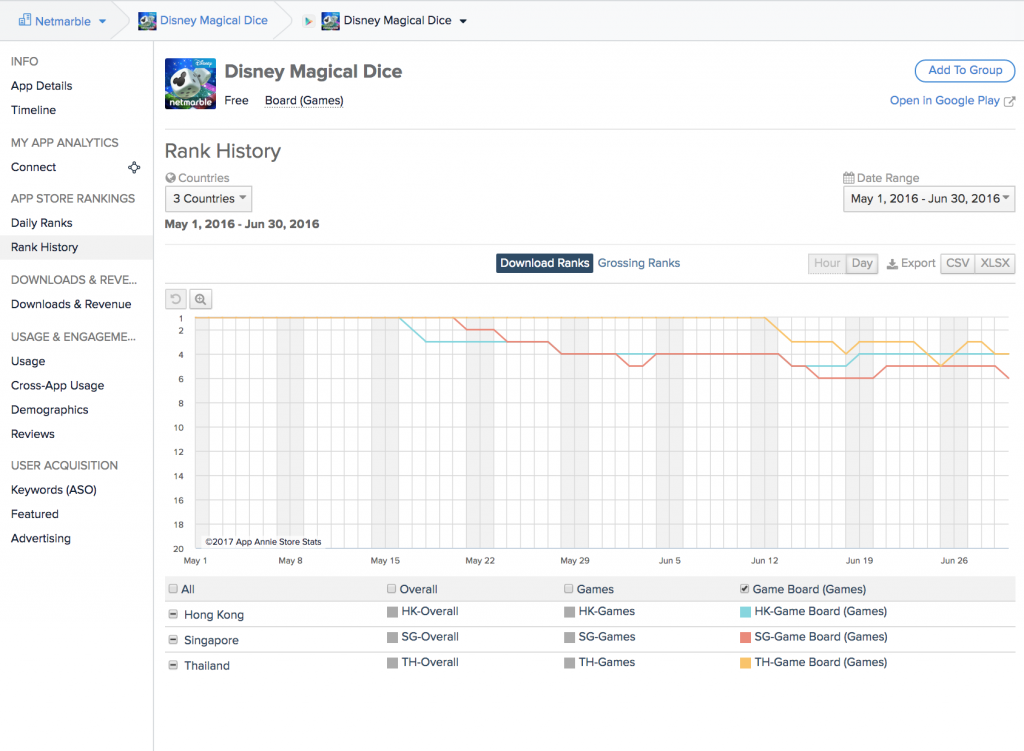Screen dimensions: 1024x751
Task: Click the TH-Game Board orange color swatch
Action: (745, 663)
